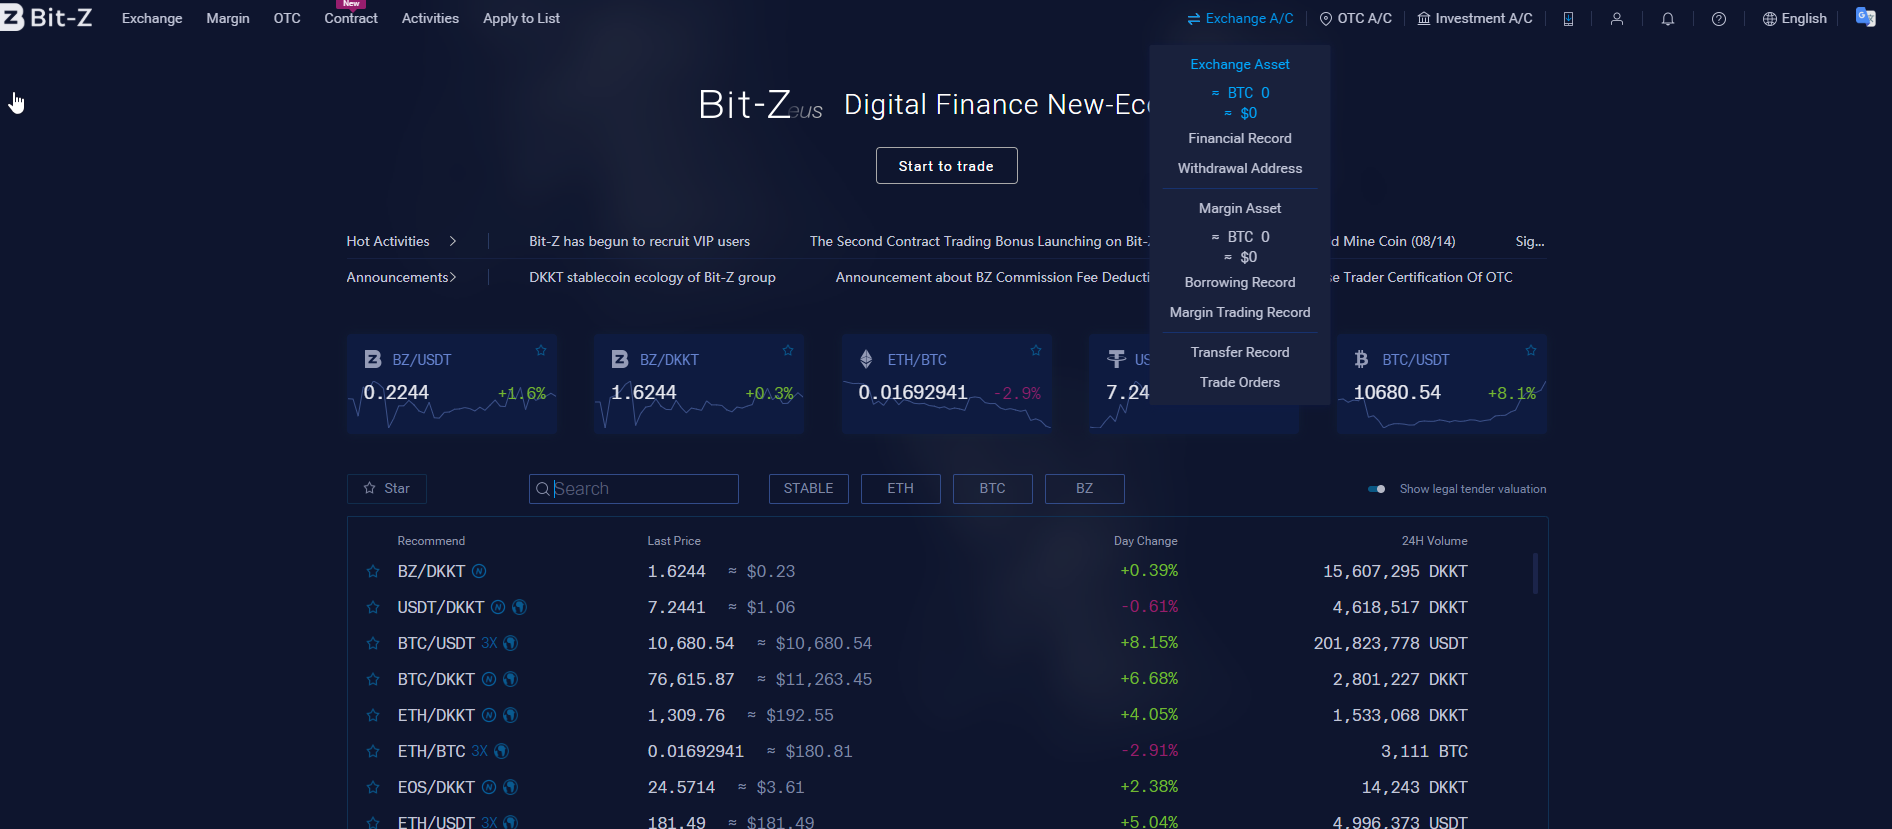Click the market list scrollbar
1892x829 pixels.
(x=1535, y=573)
